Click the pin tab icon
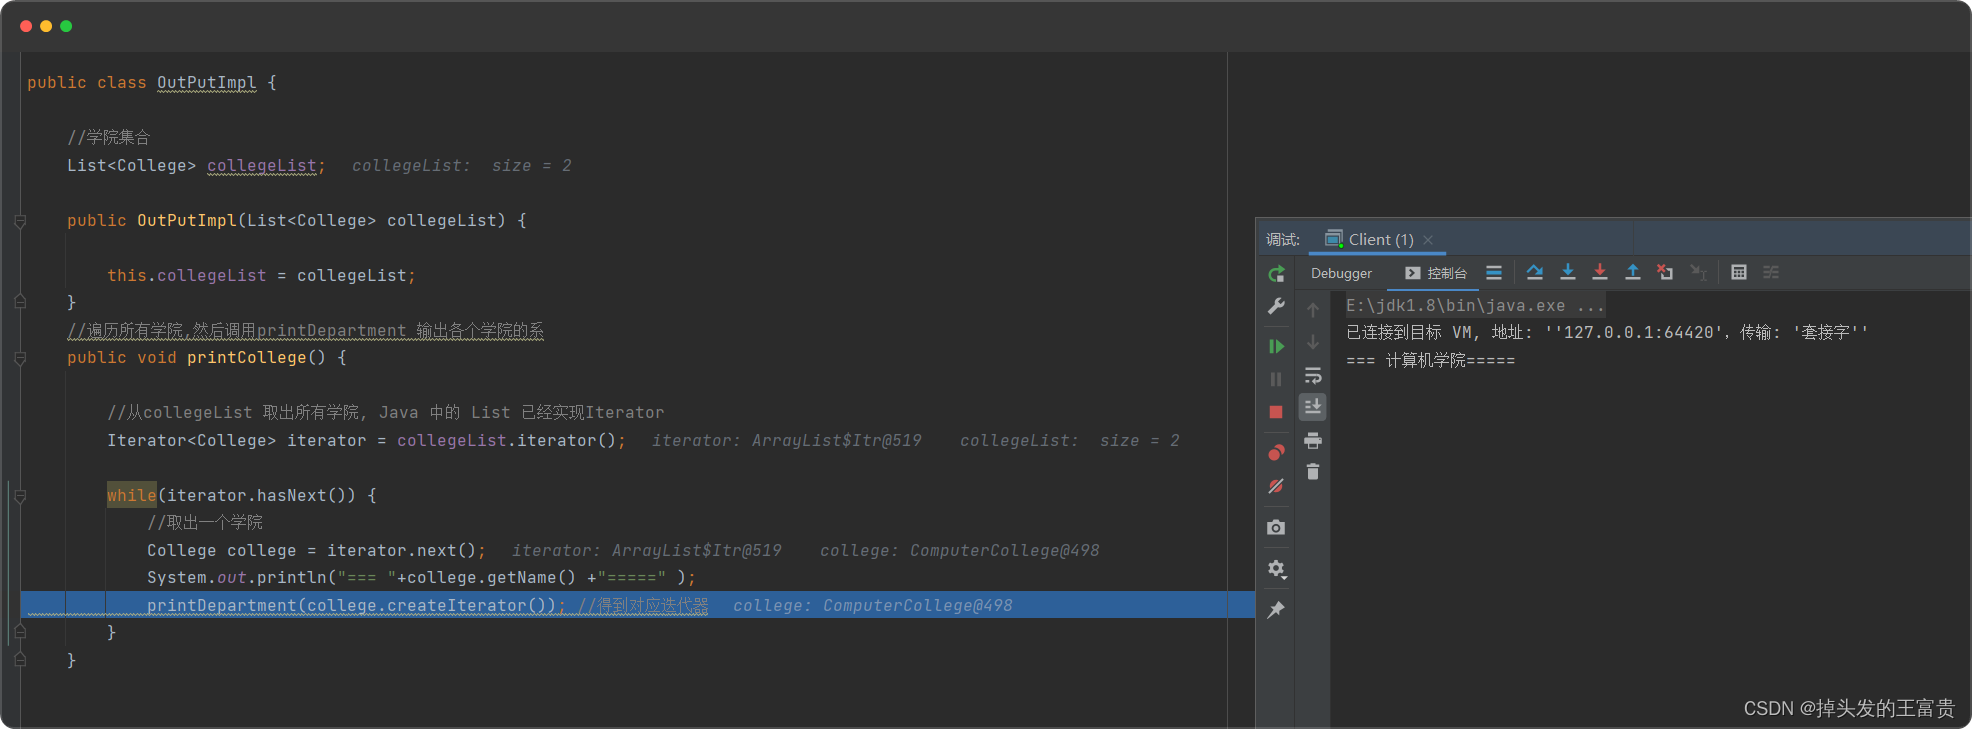Viewport: 1972px width, 729px height. click(x=1276, y=610)
